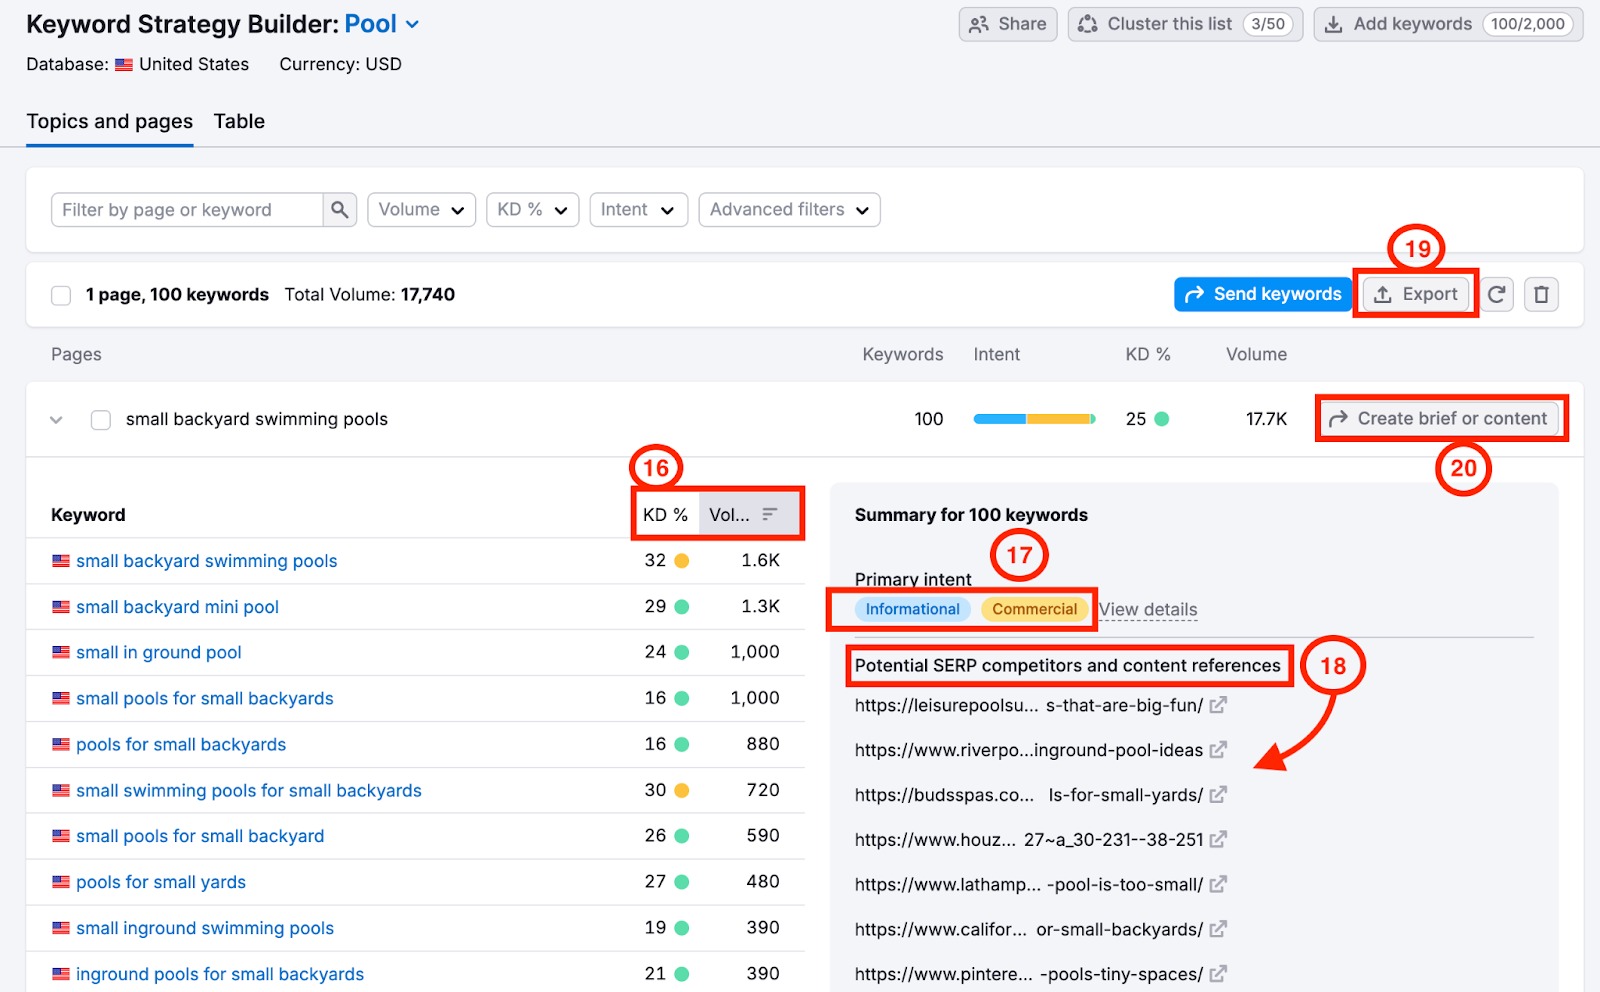The image size is (1600, 992).
Task: Open external link icon for pintere URL
Action: 1218,974
